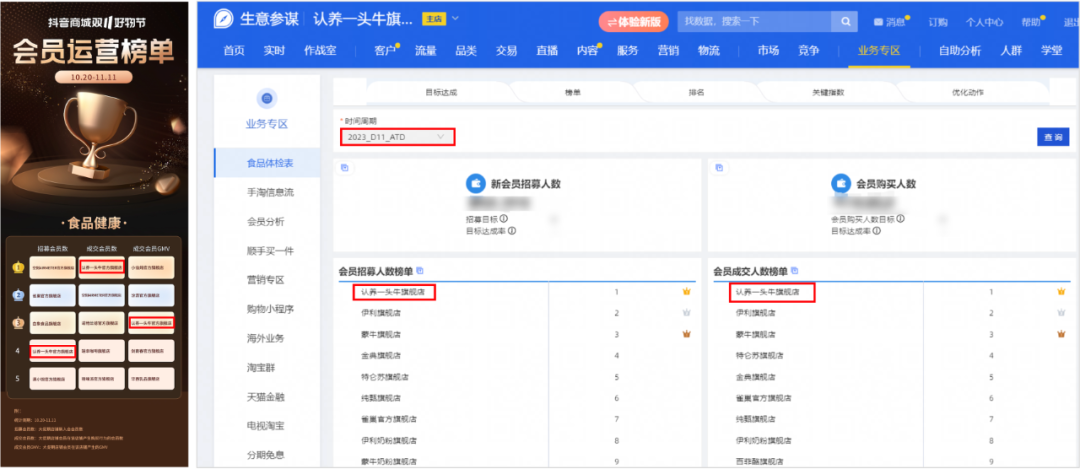Click 伊利旗舰店 in 会员招募人数榜单
The image size is (1080, 469).
tap(382, 313)
